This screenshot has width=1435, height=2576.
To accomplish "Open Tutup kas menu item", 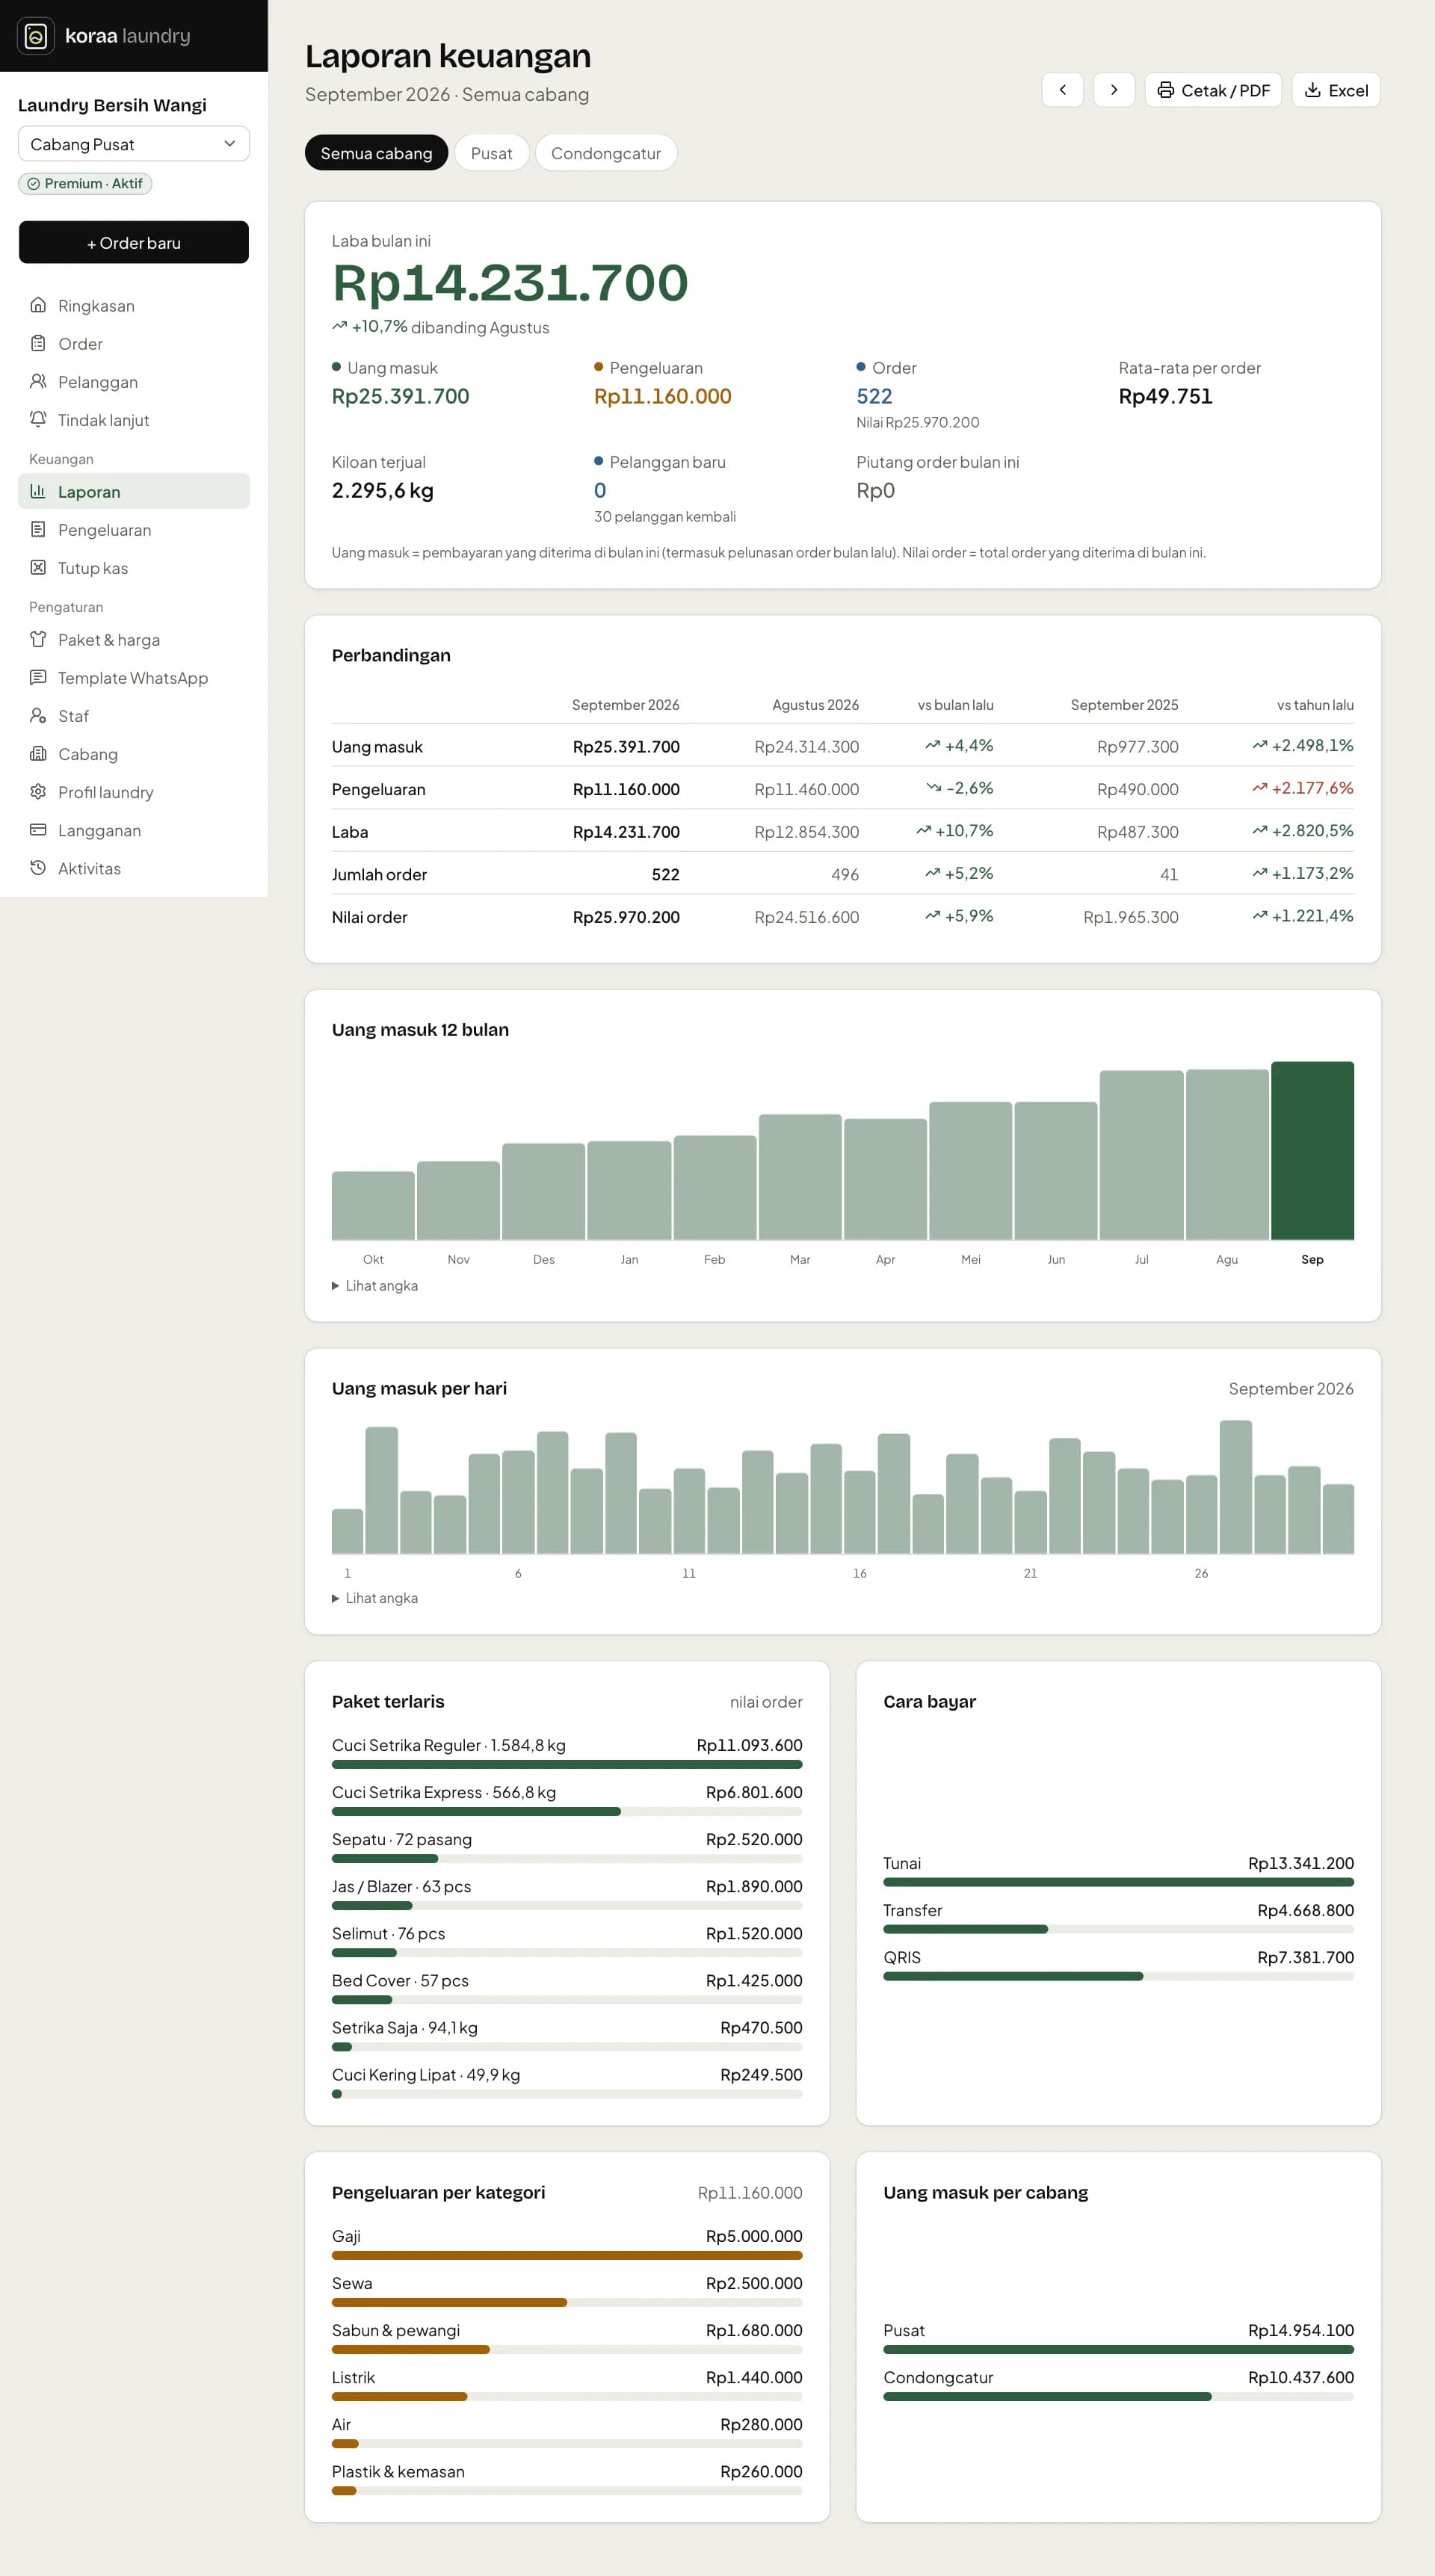I will 134,567.
